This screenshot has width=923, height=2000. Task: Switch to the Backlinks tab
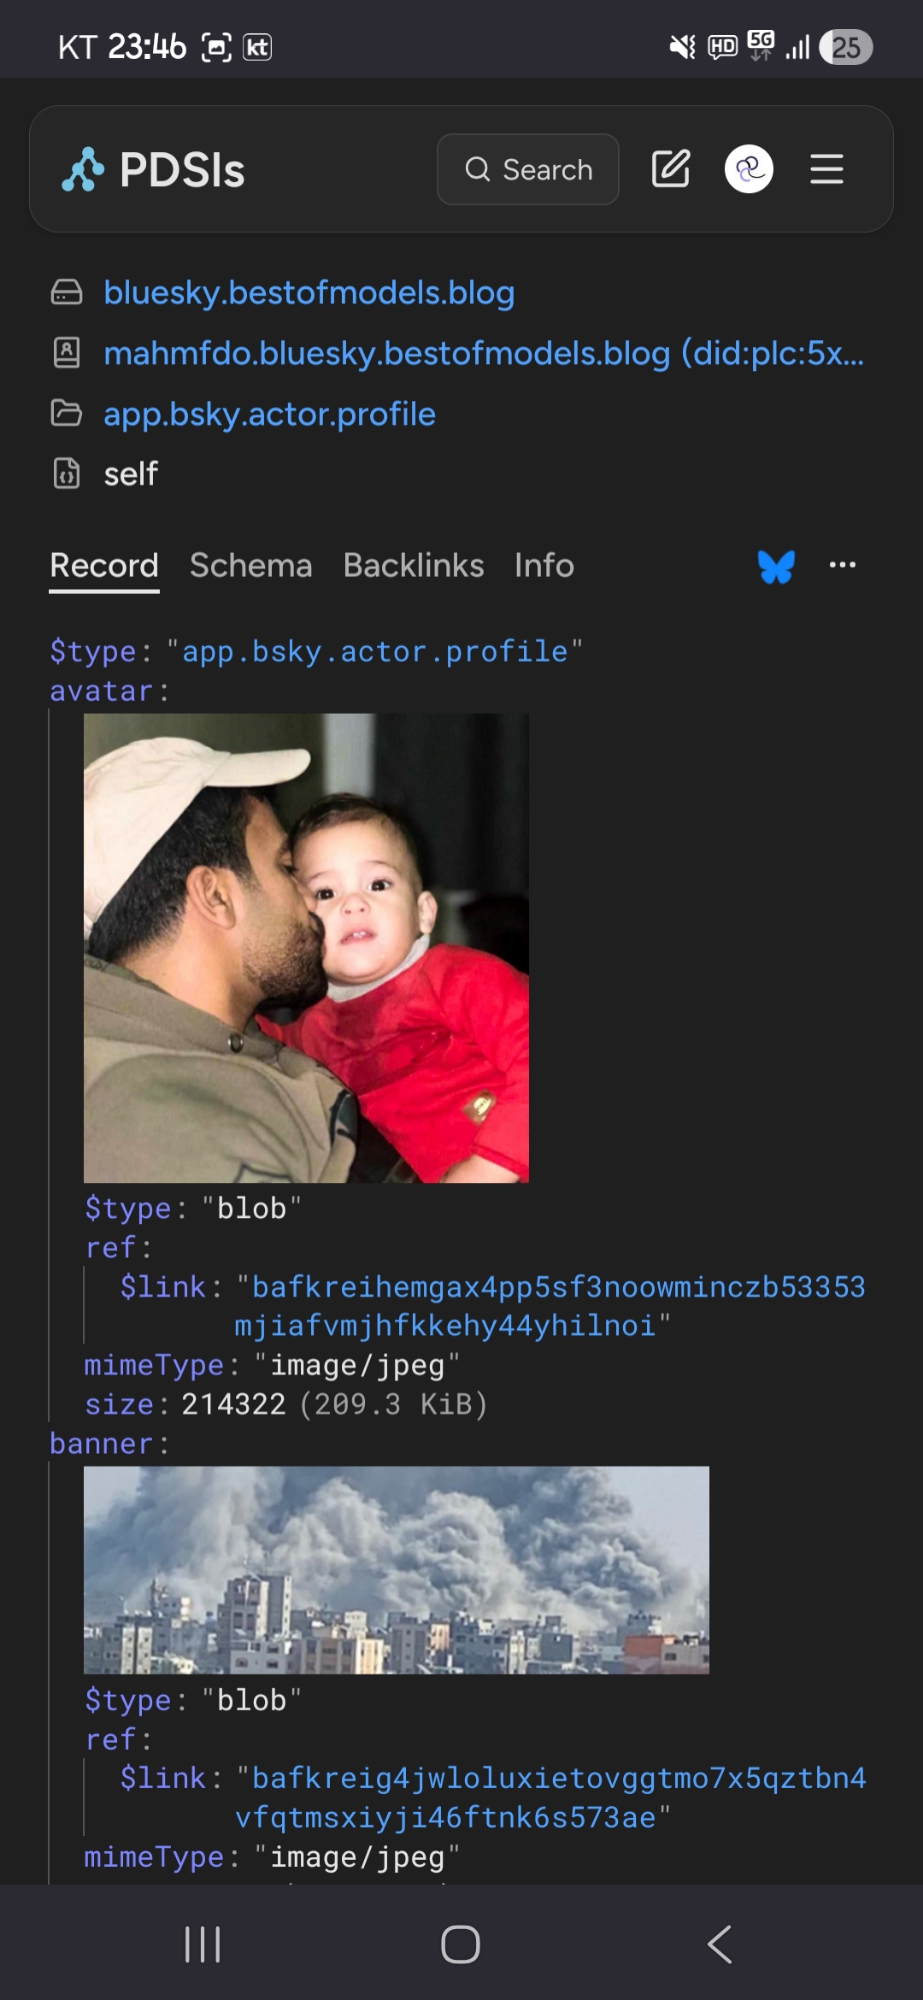click(x=413, y=566)
